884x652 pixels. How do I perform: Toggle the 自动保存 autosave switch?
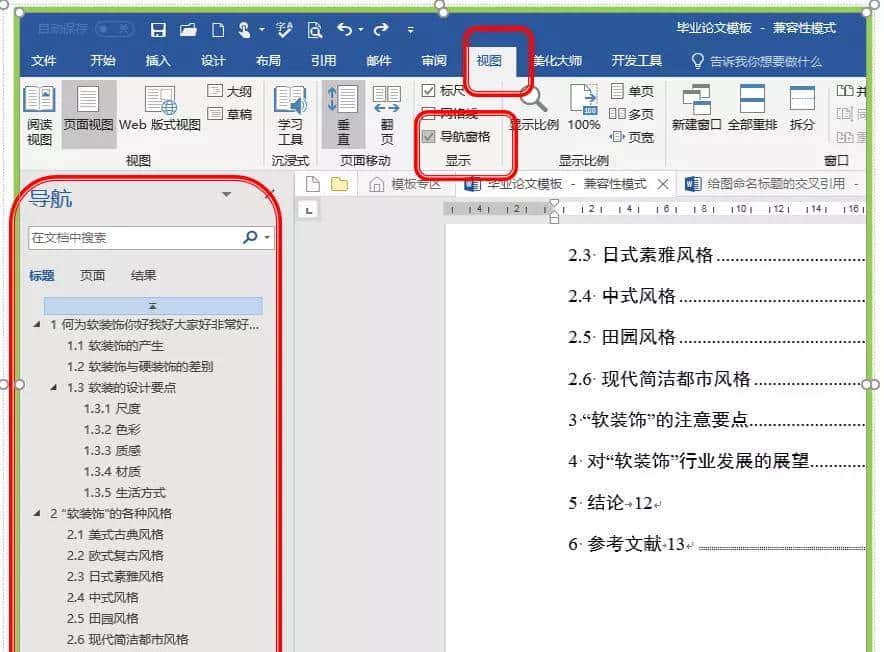[113, 28]
